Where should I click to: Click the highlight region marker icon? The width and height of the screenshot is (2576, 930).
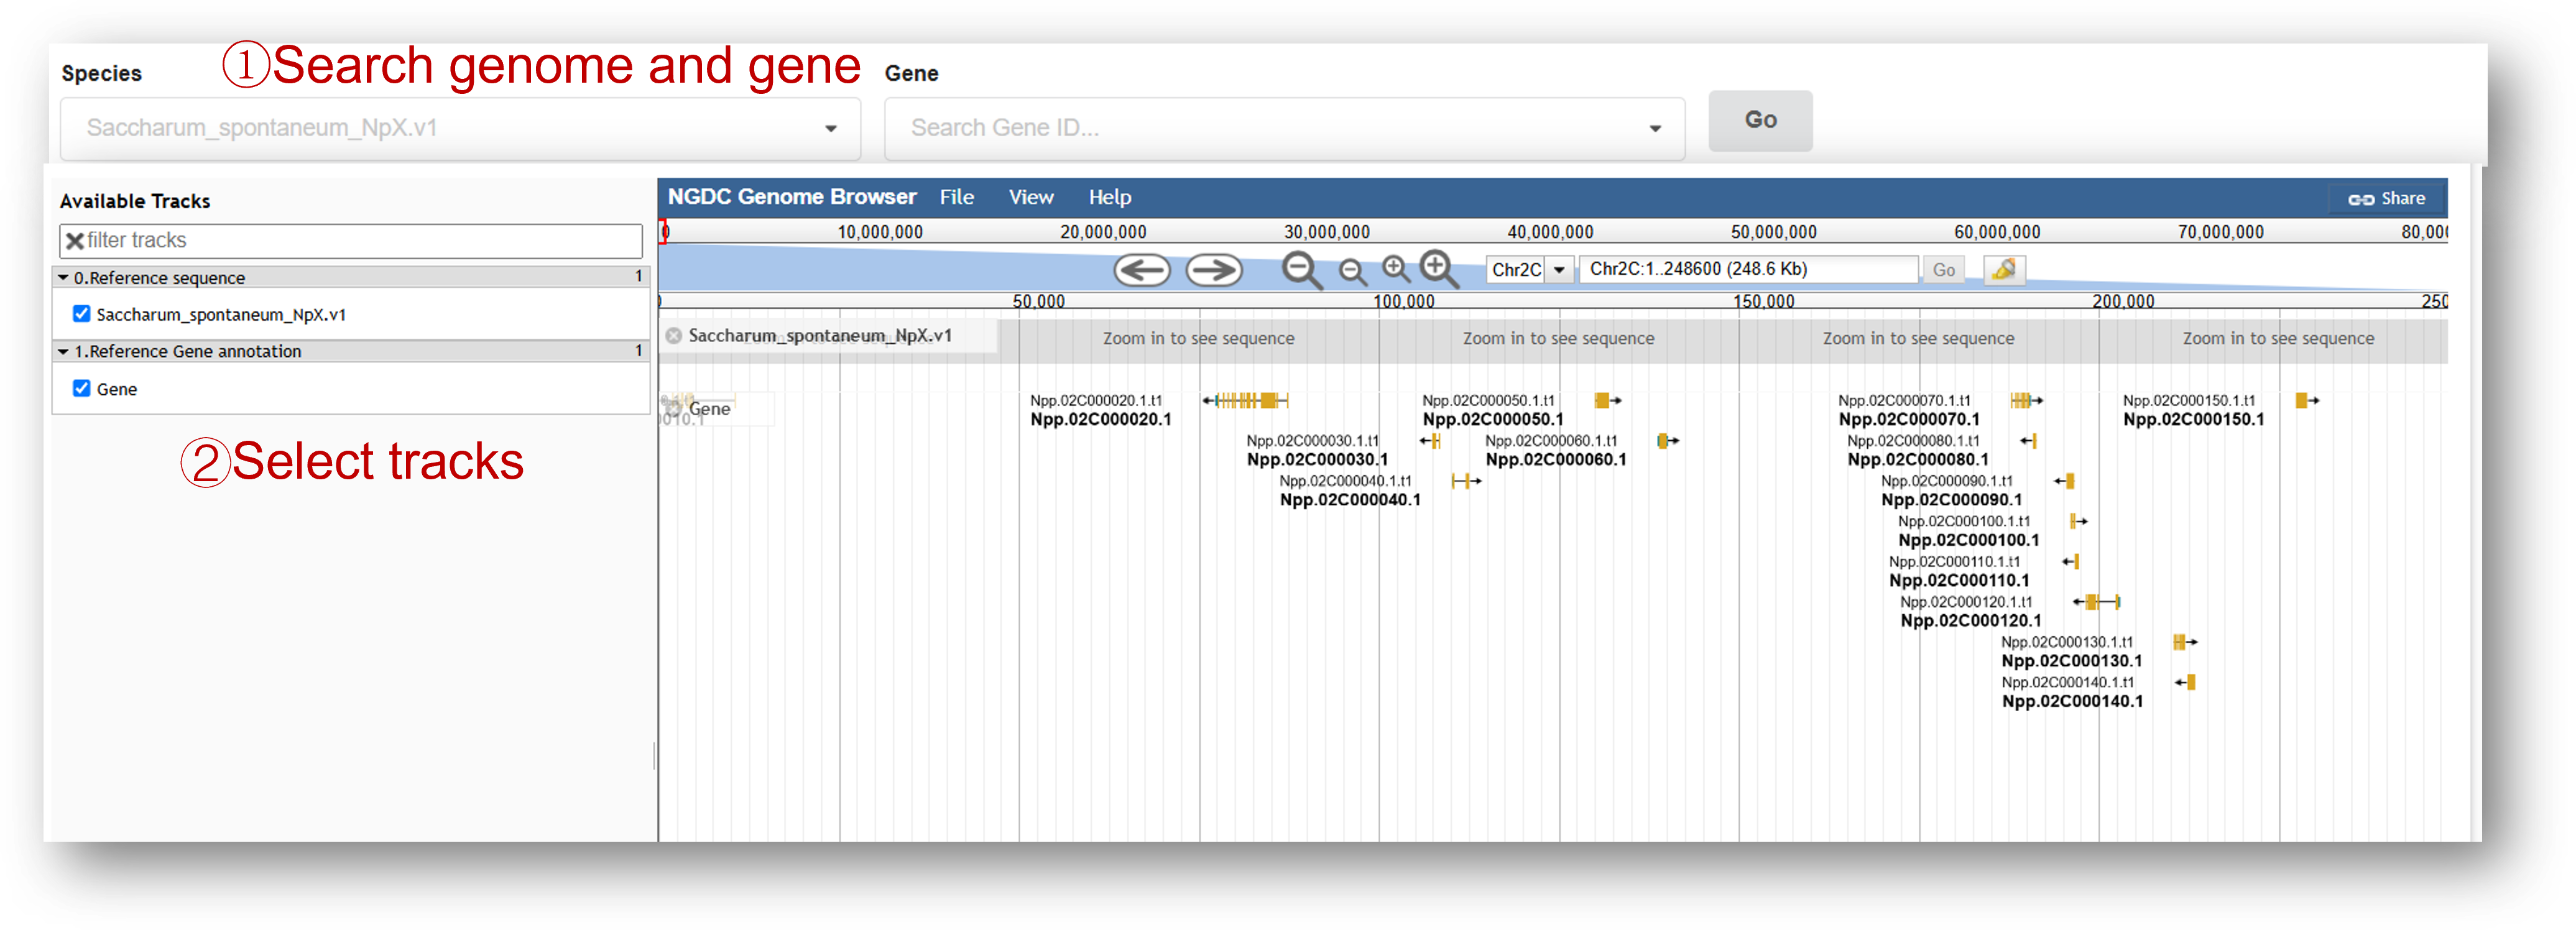tap(2003, 270)
